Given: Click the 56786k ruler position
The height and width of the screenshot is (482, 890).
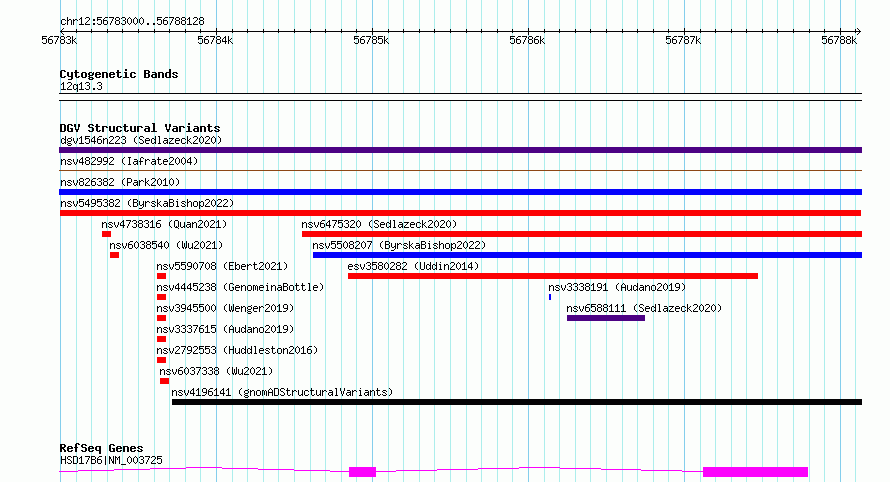Looking at the screenshot, I should [527, 41].
